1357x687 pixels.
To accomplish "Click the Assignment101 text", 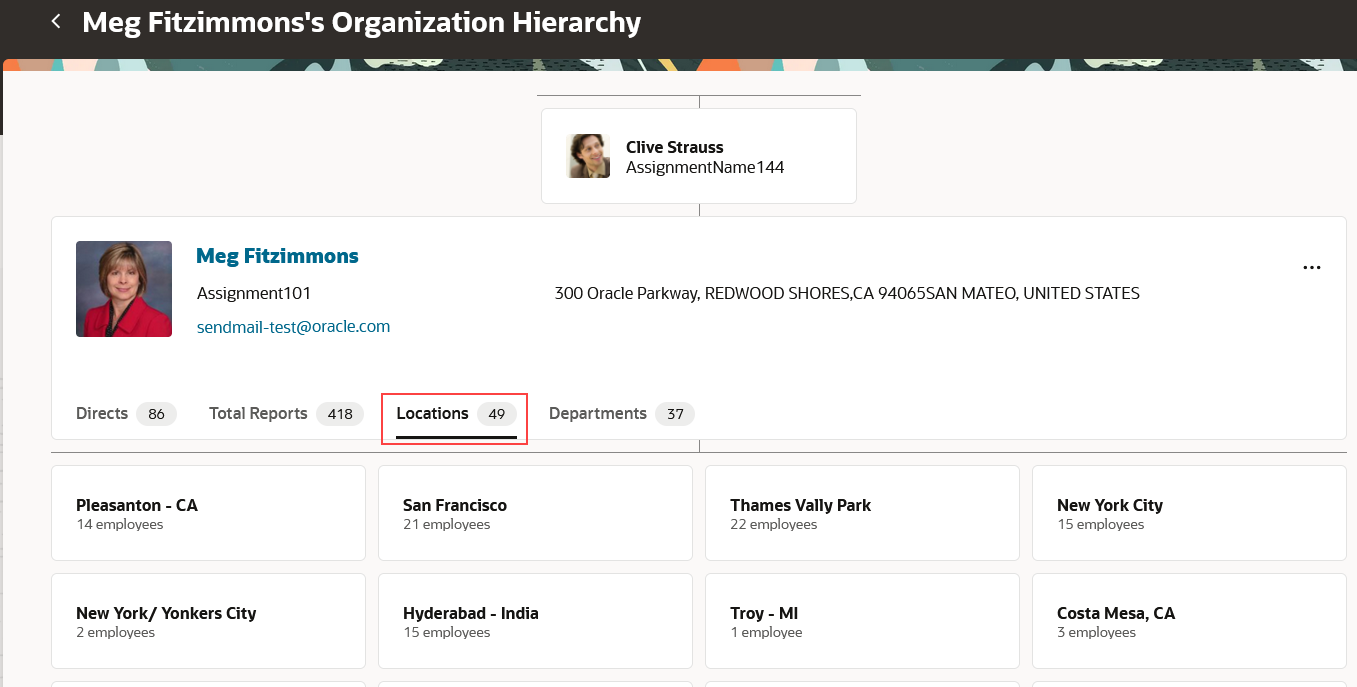I will click(x=254, y=293).
